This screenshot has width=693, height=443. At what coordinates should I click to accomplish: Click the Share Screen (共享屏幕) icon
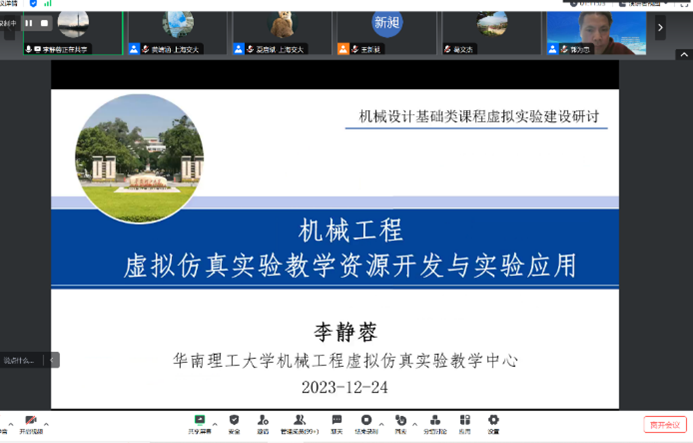(x=200, y=422)
